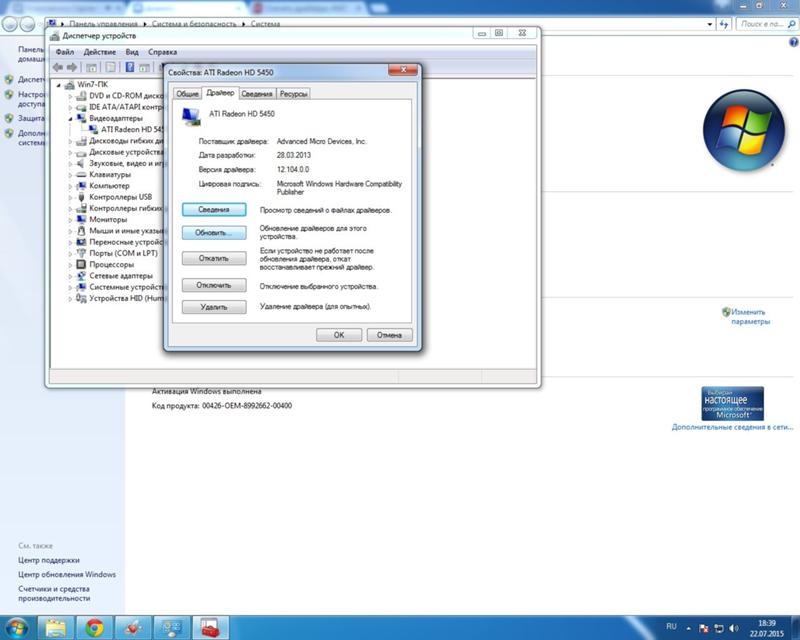Click the Сетевые адаптеры network icon
This screenshot has width=800, height=640.
coord(81,276)
